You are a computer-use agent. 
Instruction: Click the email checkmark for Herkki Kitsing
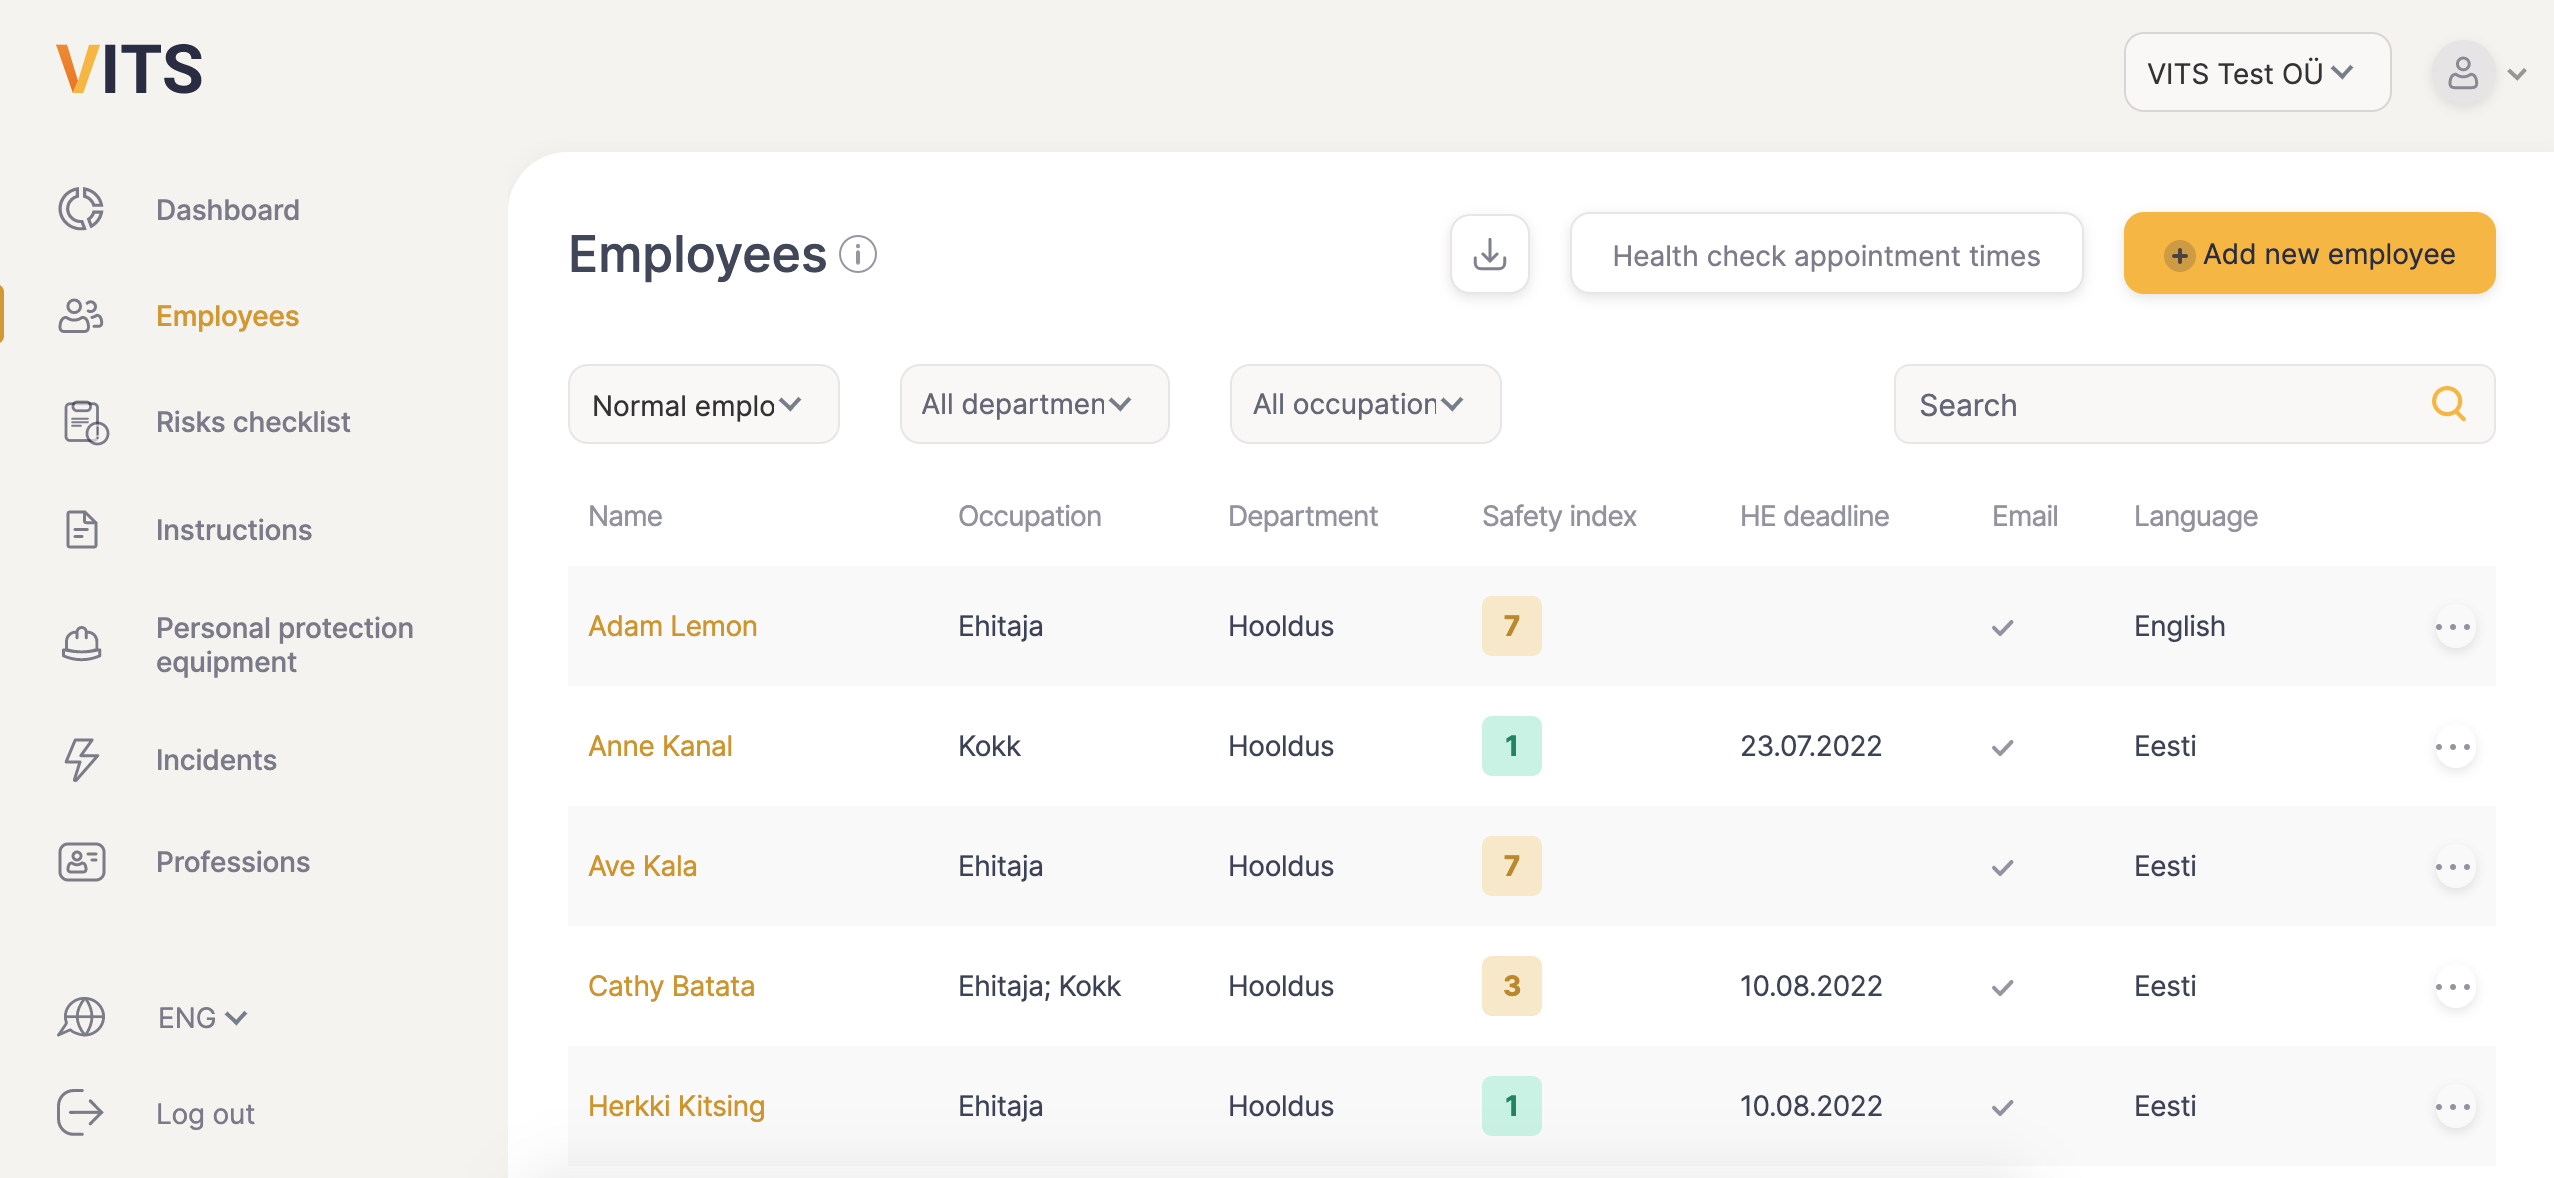[2001, 1107]
